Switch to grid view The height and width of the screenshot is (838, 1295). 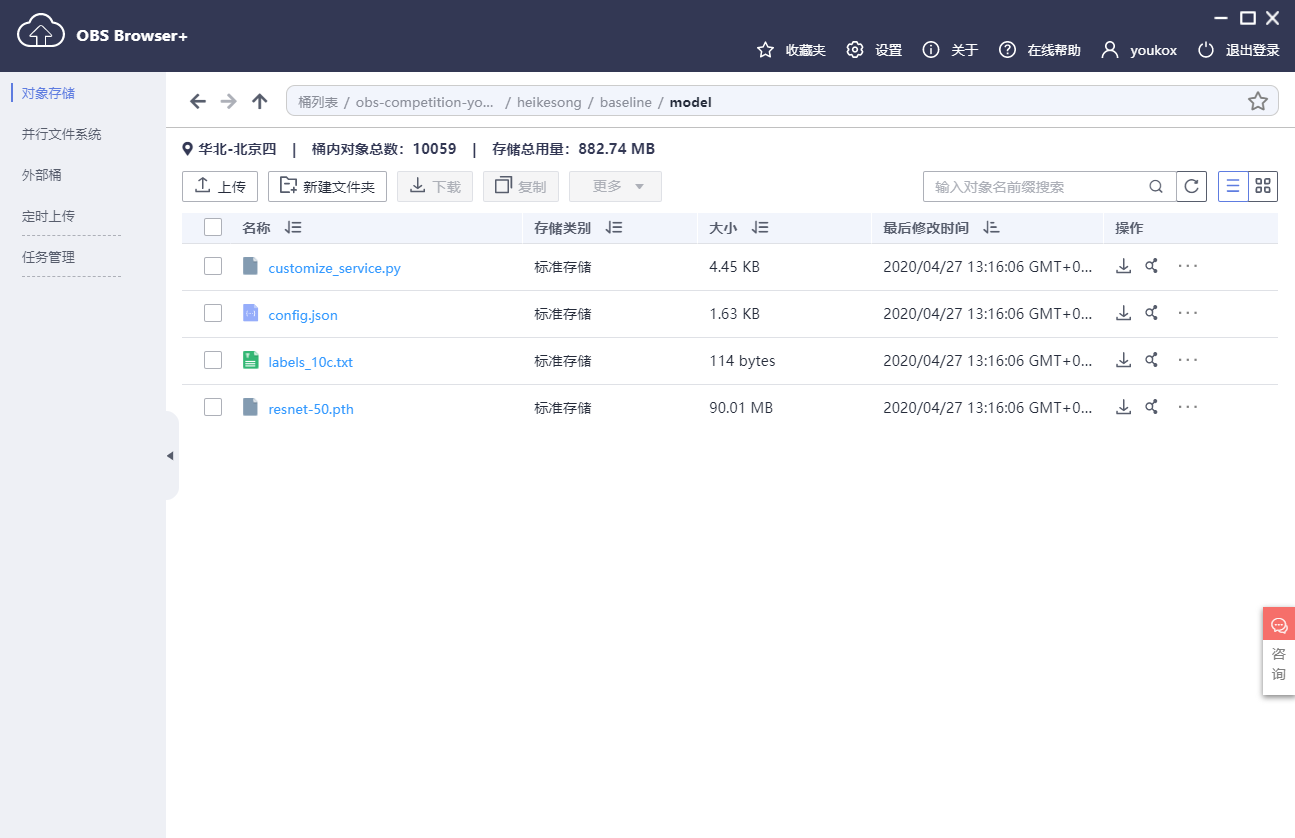pos(1263,186)
